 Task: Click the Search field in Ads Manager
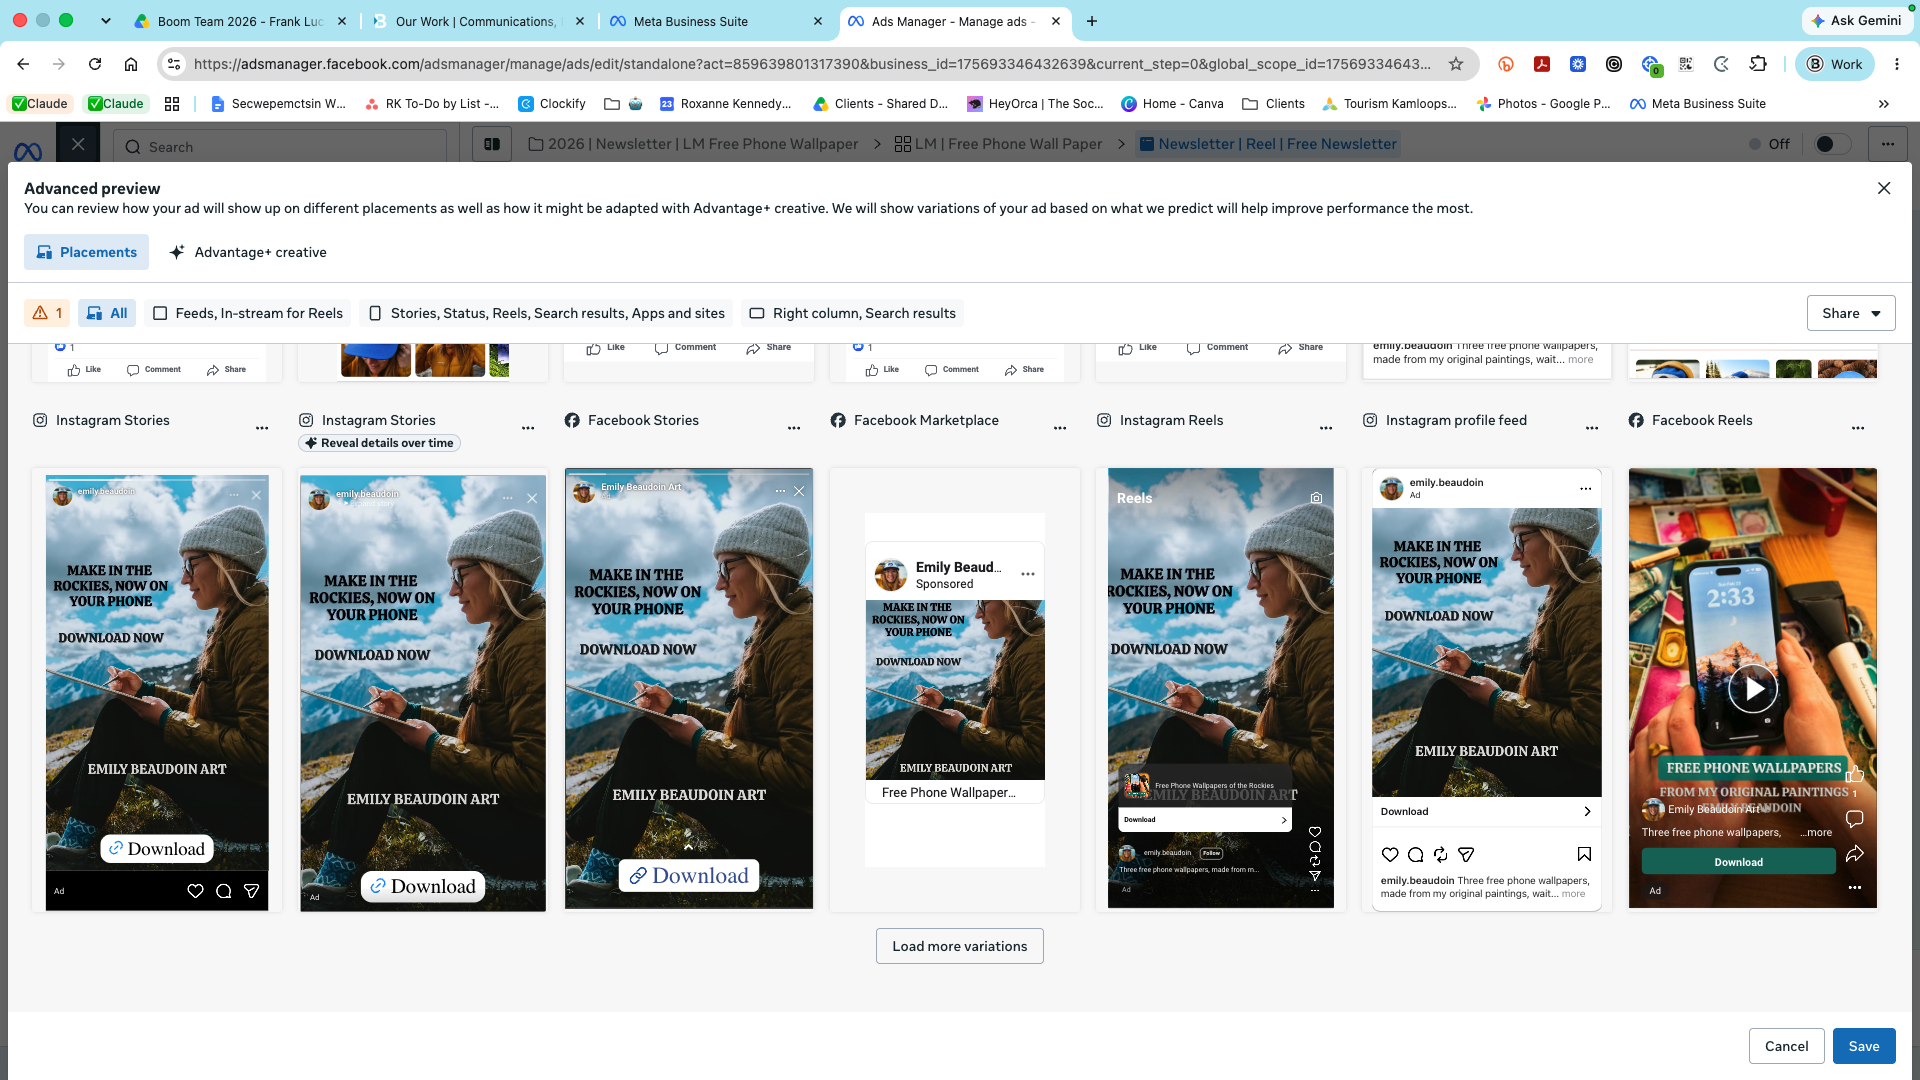click(280, 147)
